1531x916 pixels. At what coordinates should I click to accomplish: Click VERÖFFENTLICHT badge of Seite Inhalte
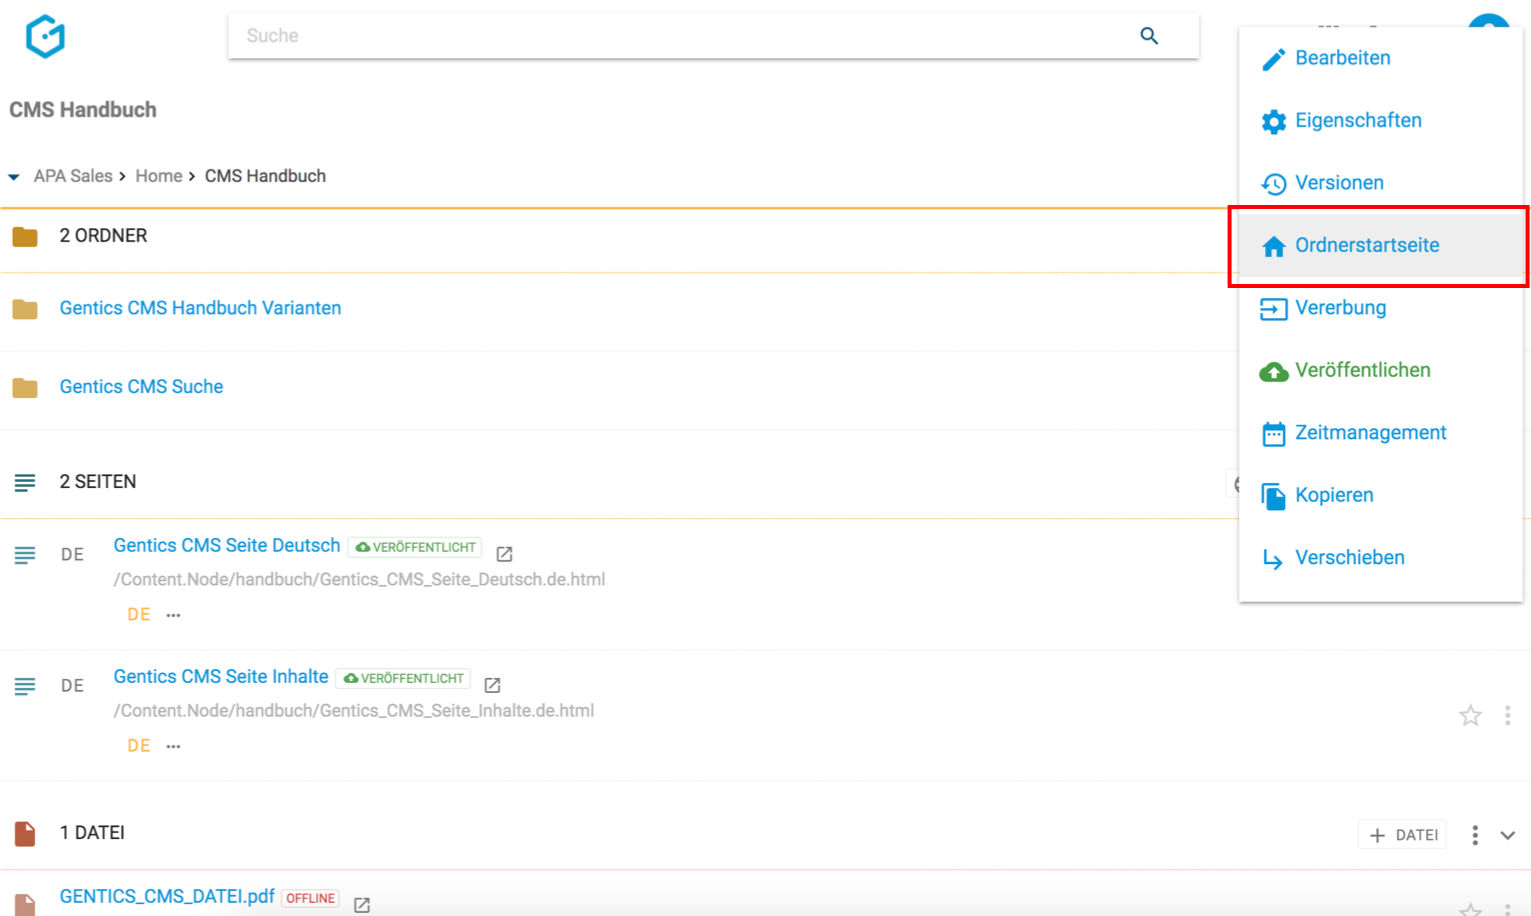(x=403, y=678)
